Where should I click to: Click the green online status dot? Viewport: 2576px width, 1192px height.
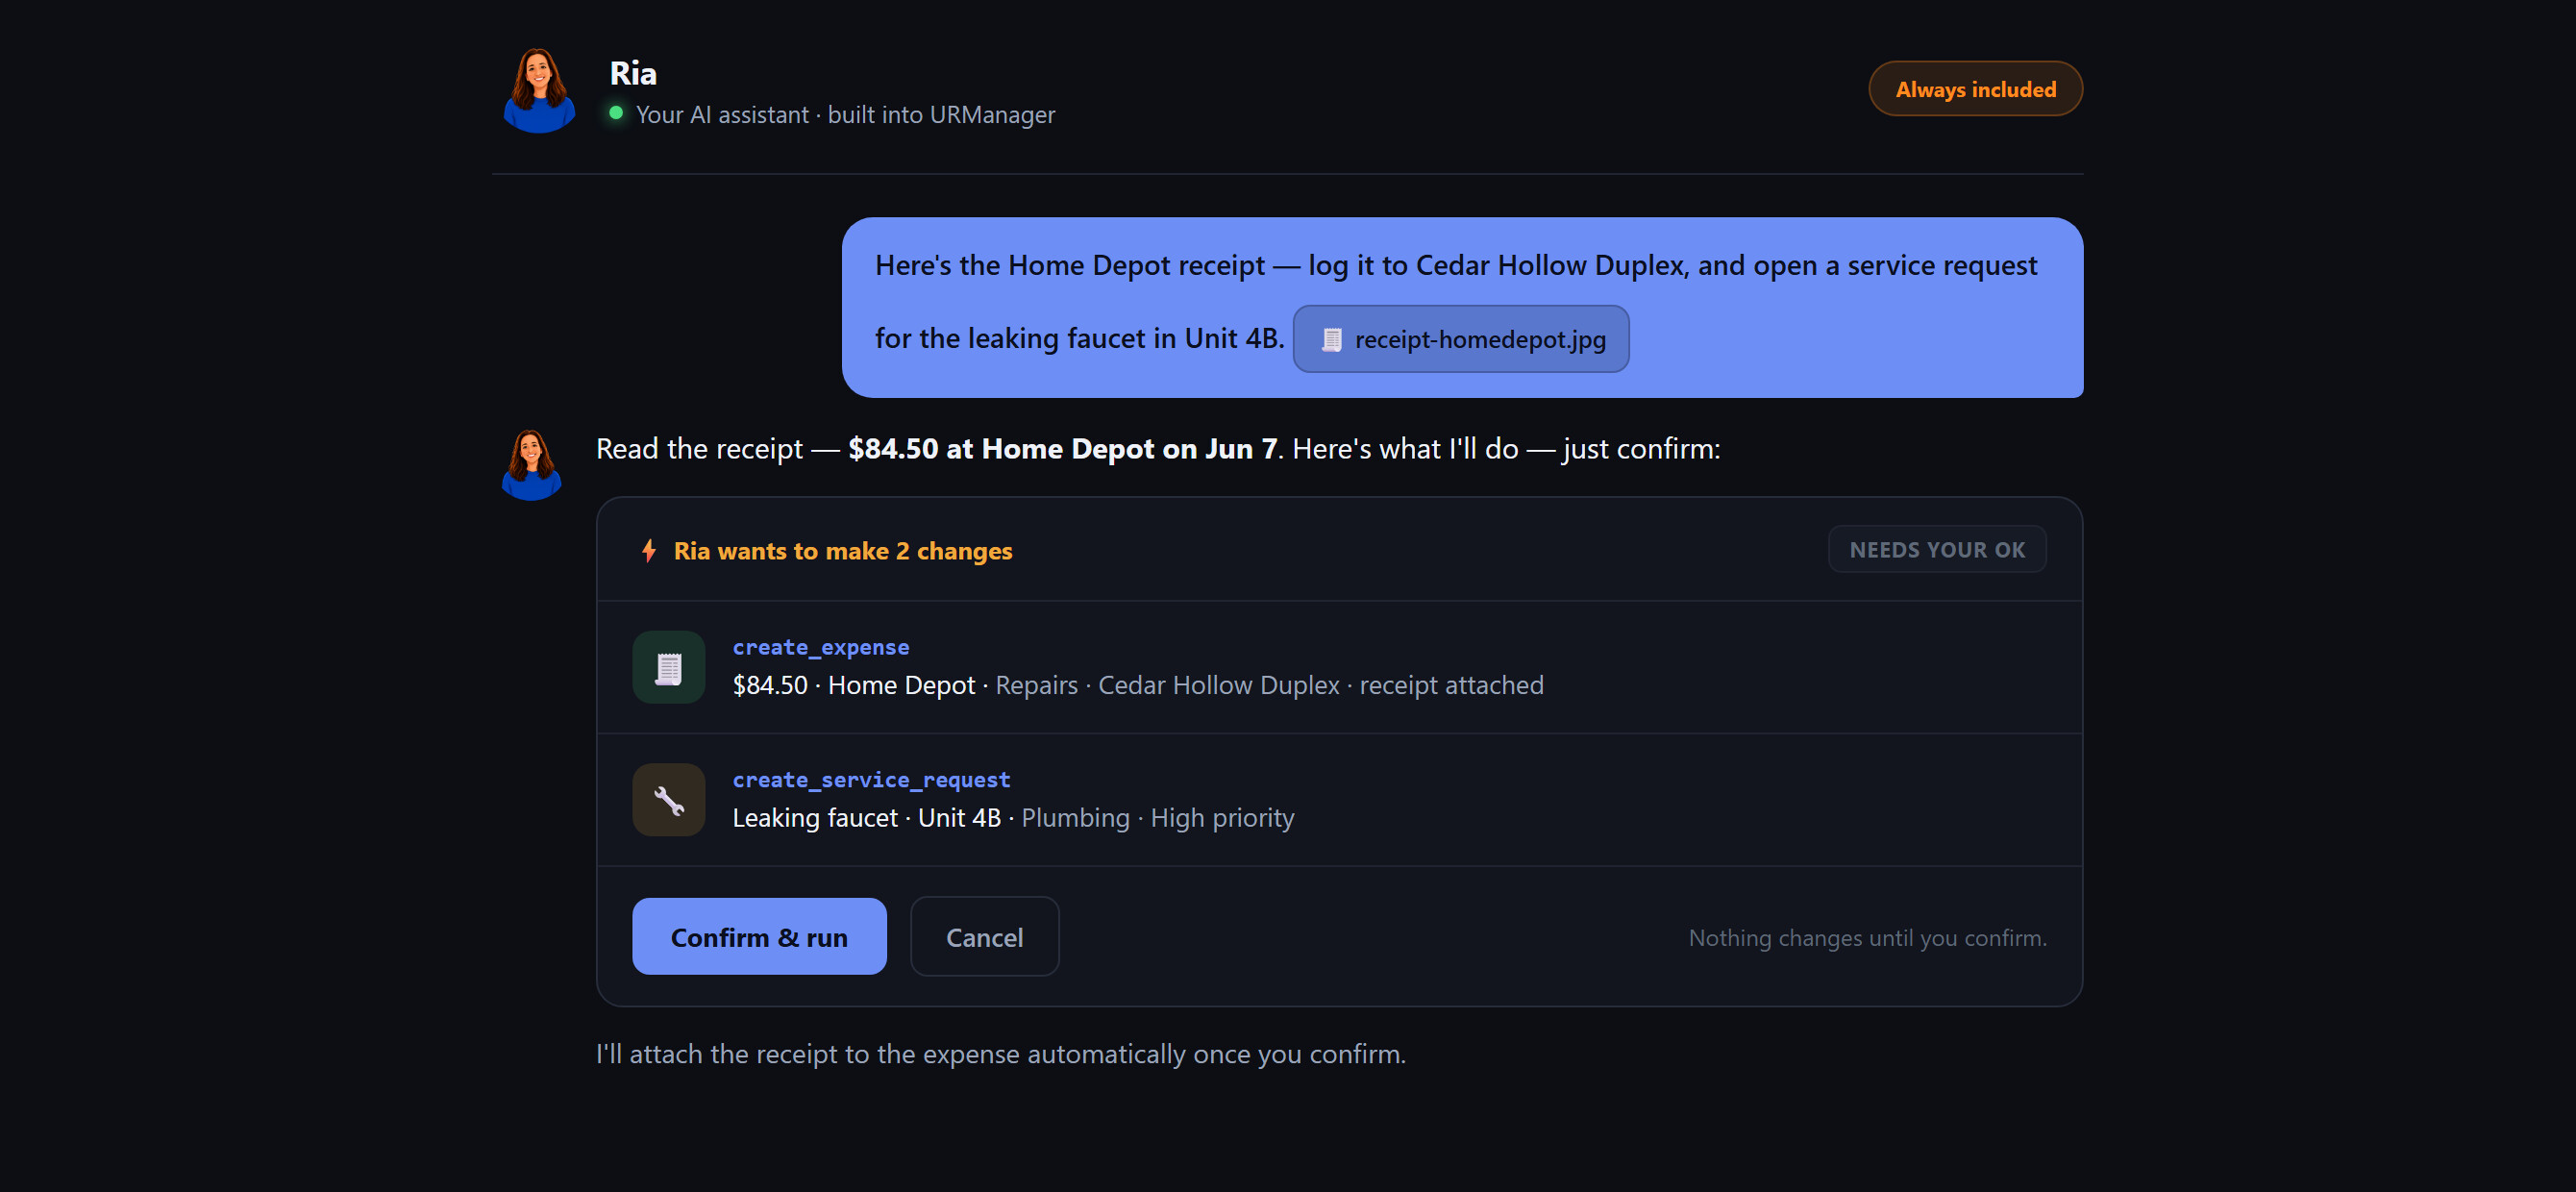pyautogui.click(x=616, y=114)
